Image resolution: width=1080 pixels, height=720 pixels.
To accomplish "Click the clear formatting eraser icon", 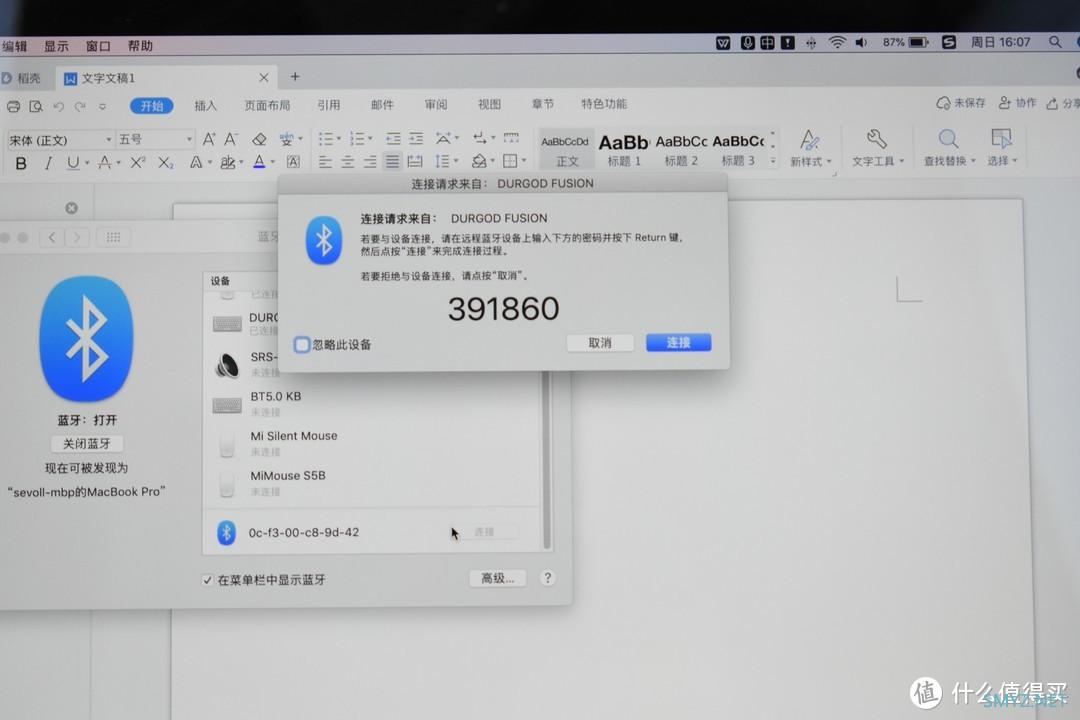I will point(259,140).
